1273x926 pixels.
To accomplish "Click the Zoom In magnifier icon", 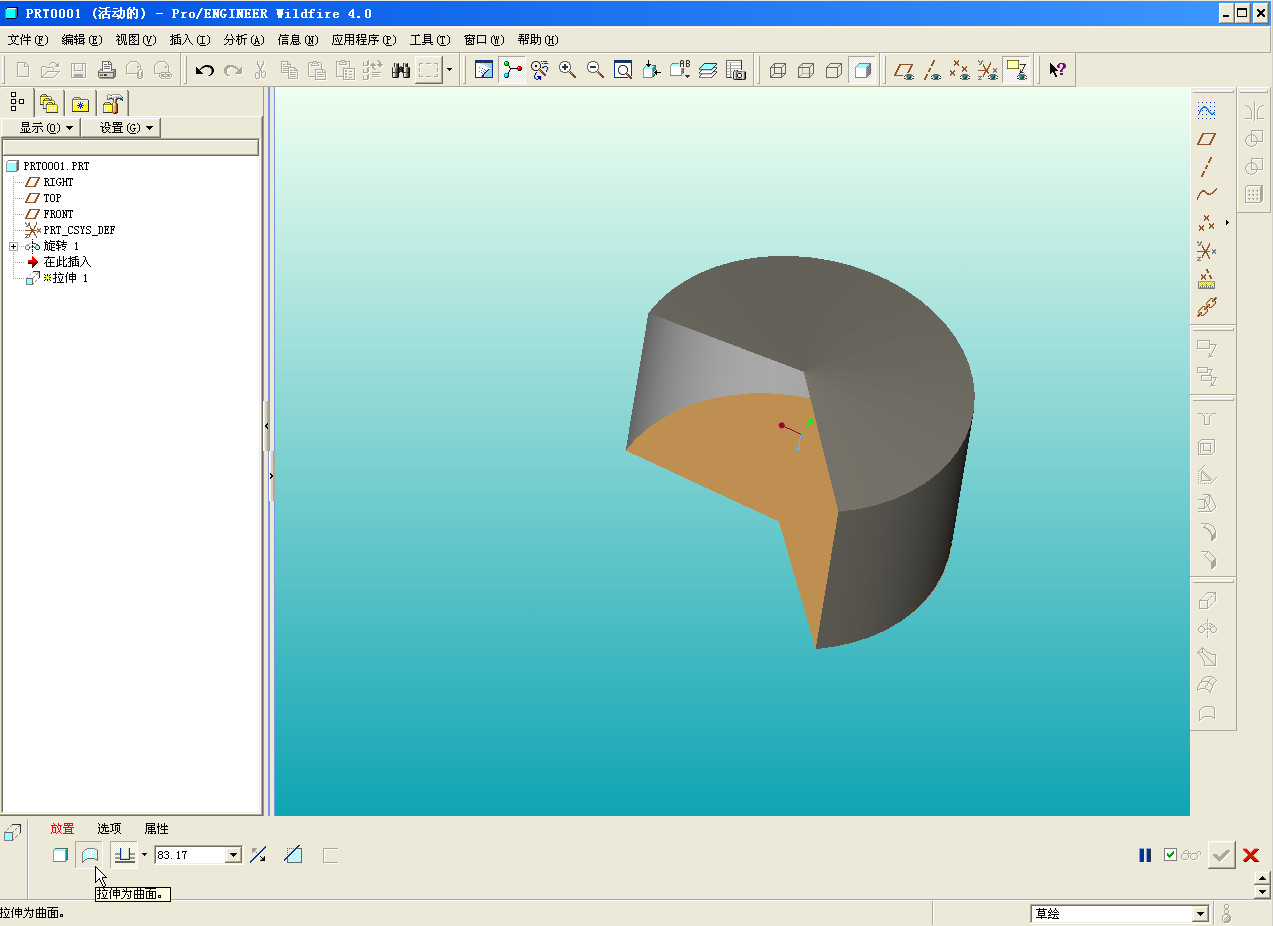I will pyautogui.click(x=567, y=70).
